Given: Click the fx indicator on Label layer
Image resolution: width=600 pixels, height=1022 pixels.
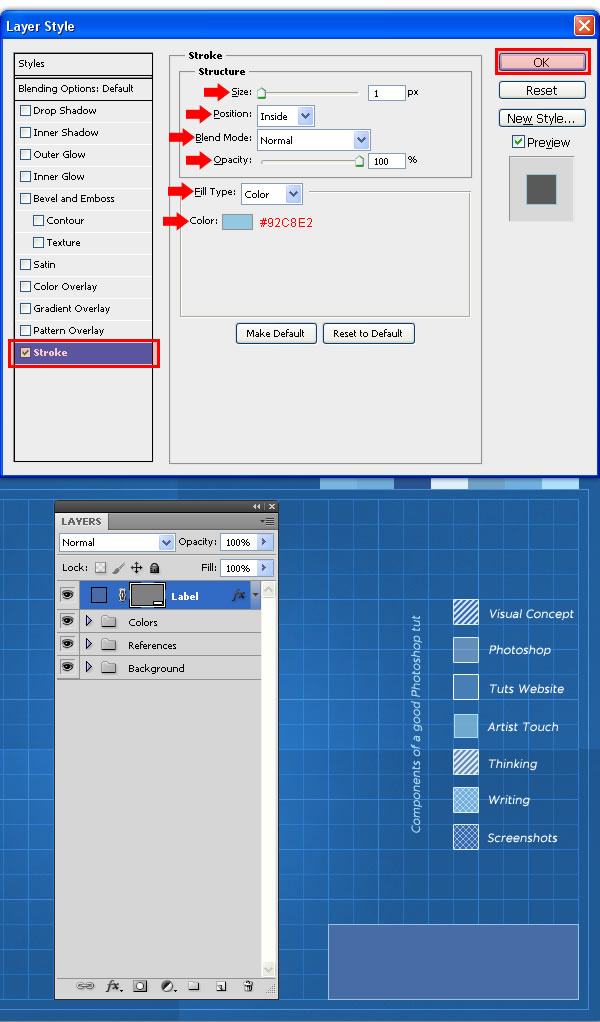Looking at the screenshot, I should pyautogui.click(x=239, y=596).
